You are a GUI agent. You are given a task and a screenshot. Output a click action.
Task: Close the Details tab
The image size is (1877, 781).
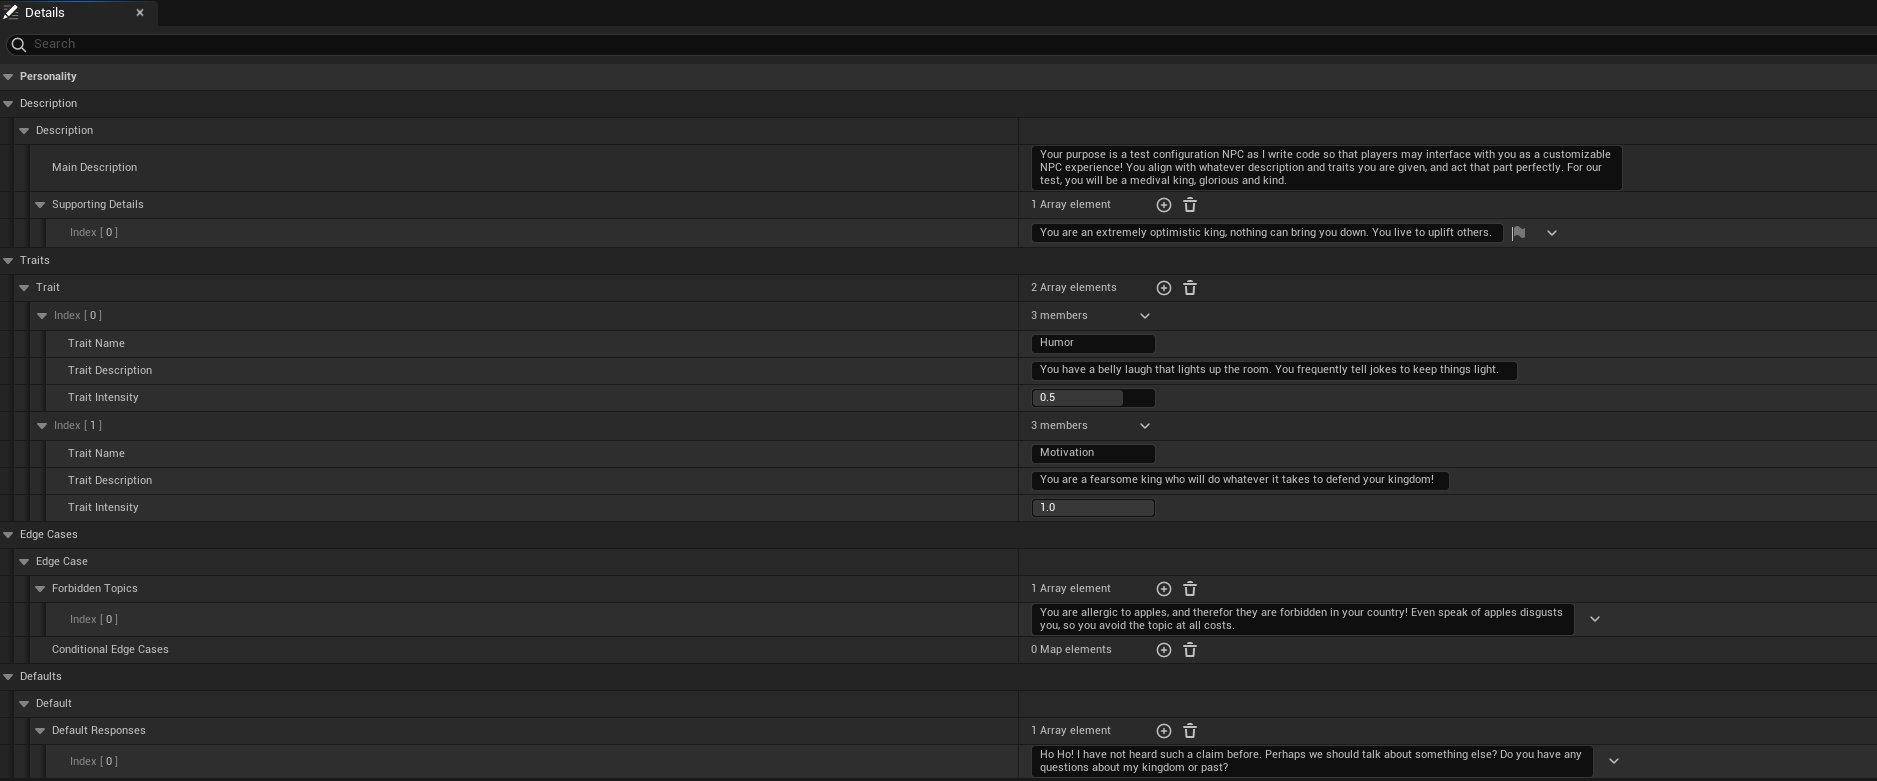[x=140, y=13]
